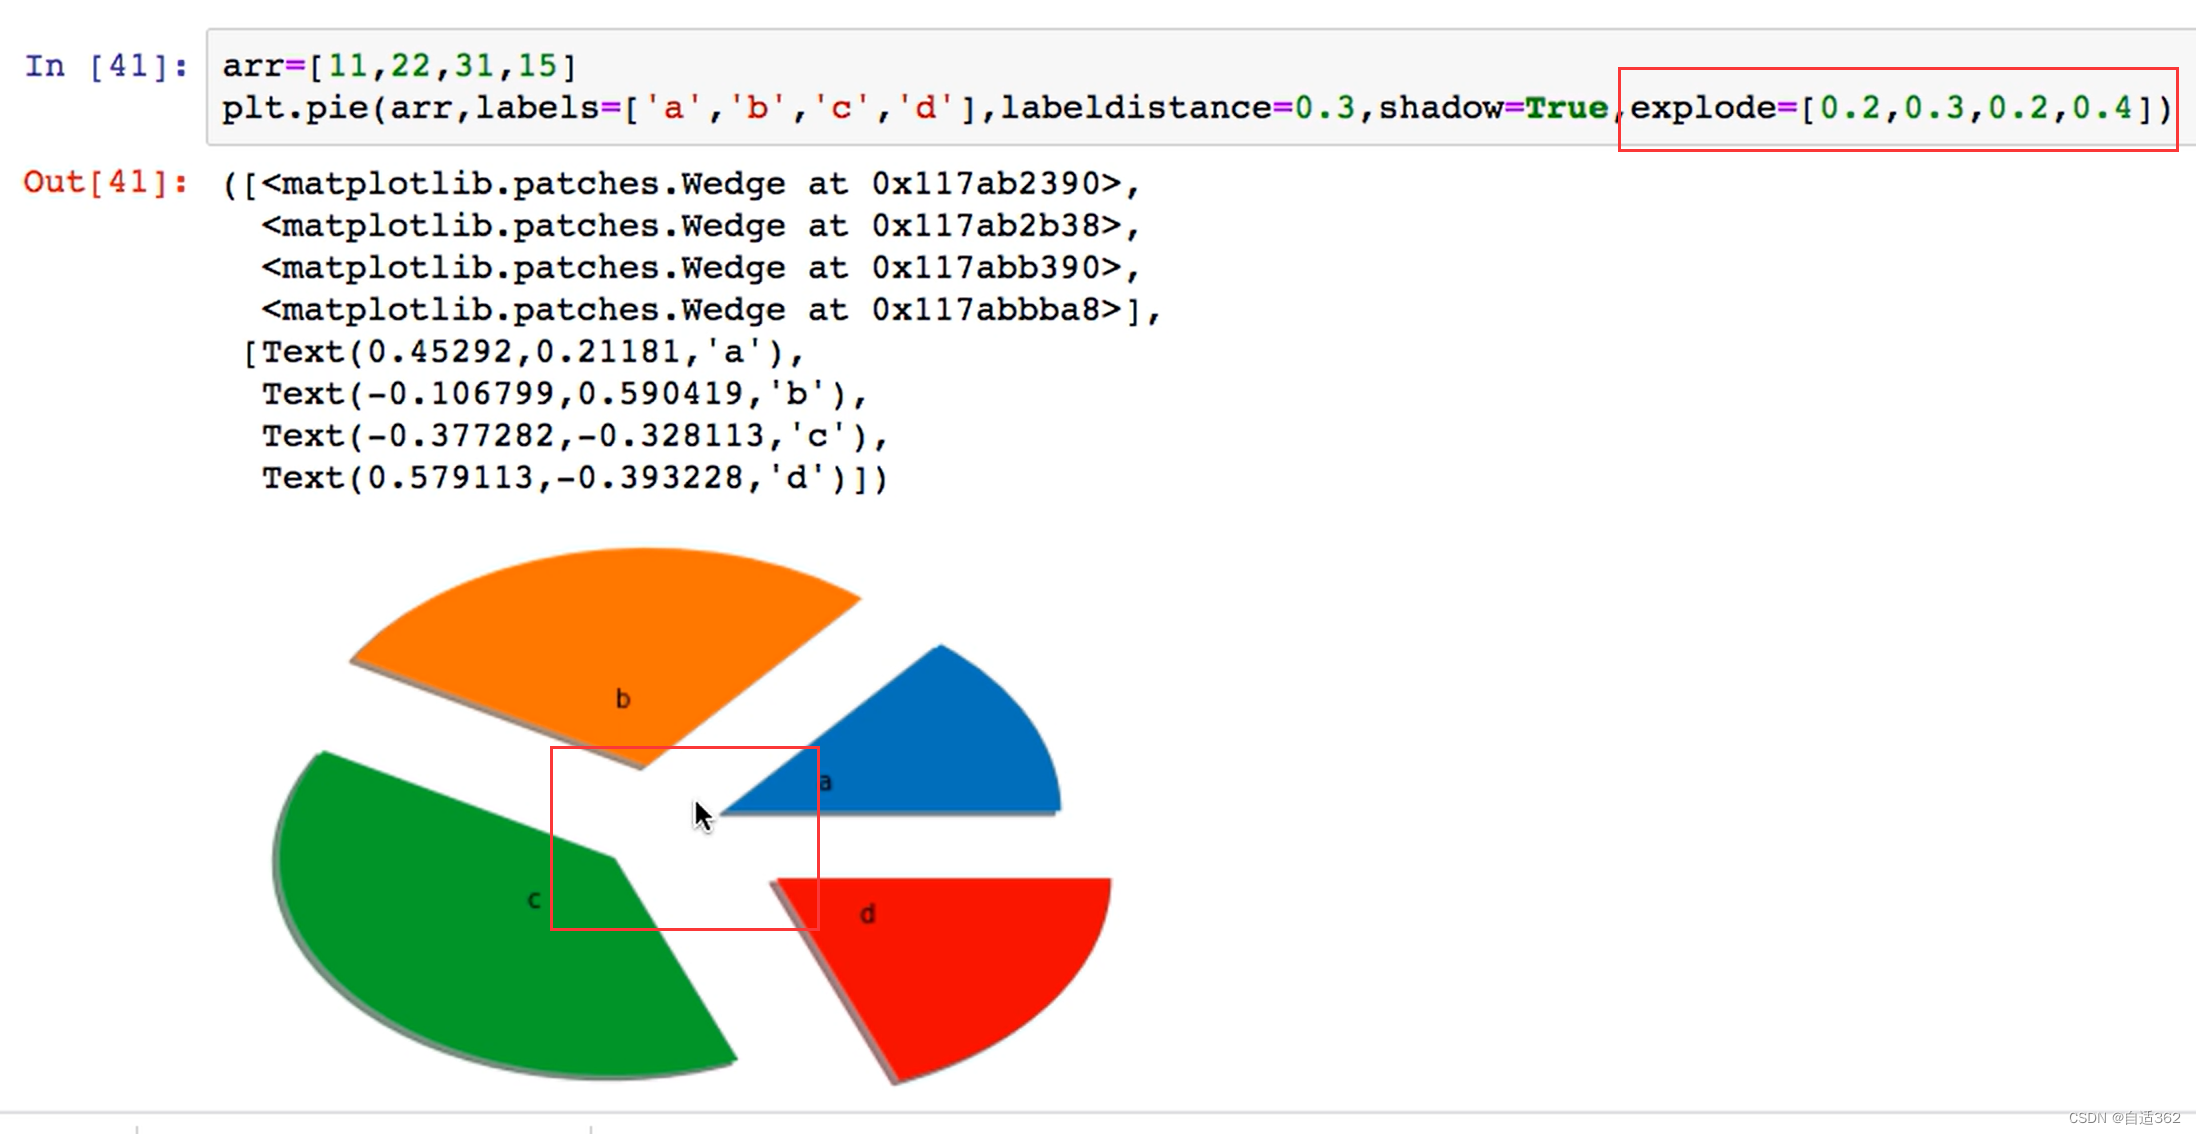The width and height of the screenshot is (2196, 1134).
Task: Click output line 'Wedge at 0x117ab2b38'
Action: click(700, 226)
